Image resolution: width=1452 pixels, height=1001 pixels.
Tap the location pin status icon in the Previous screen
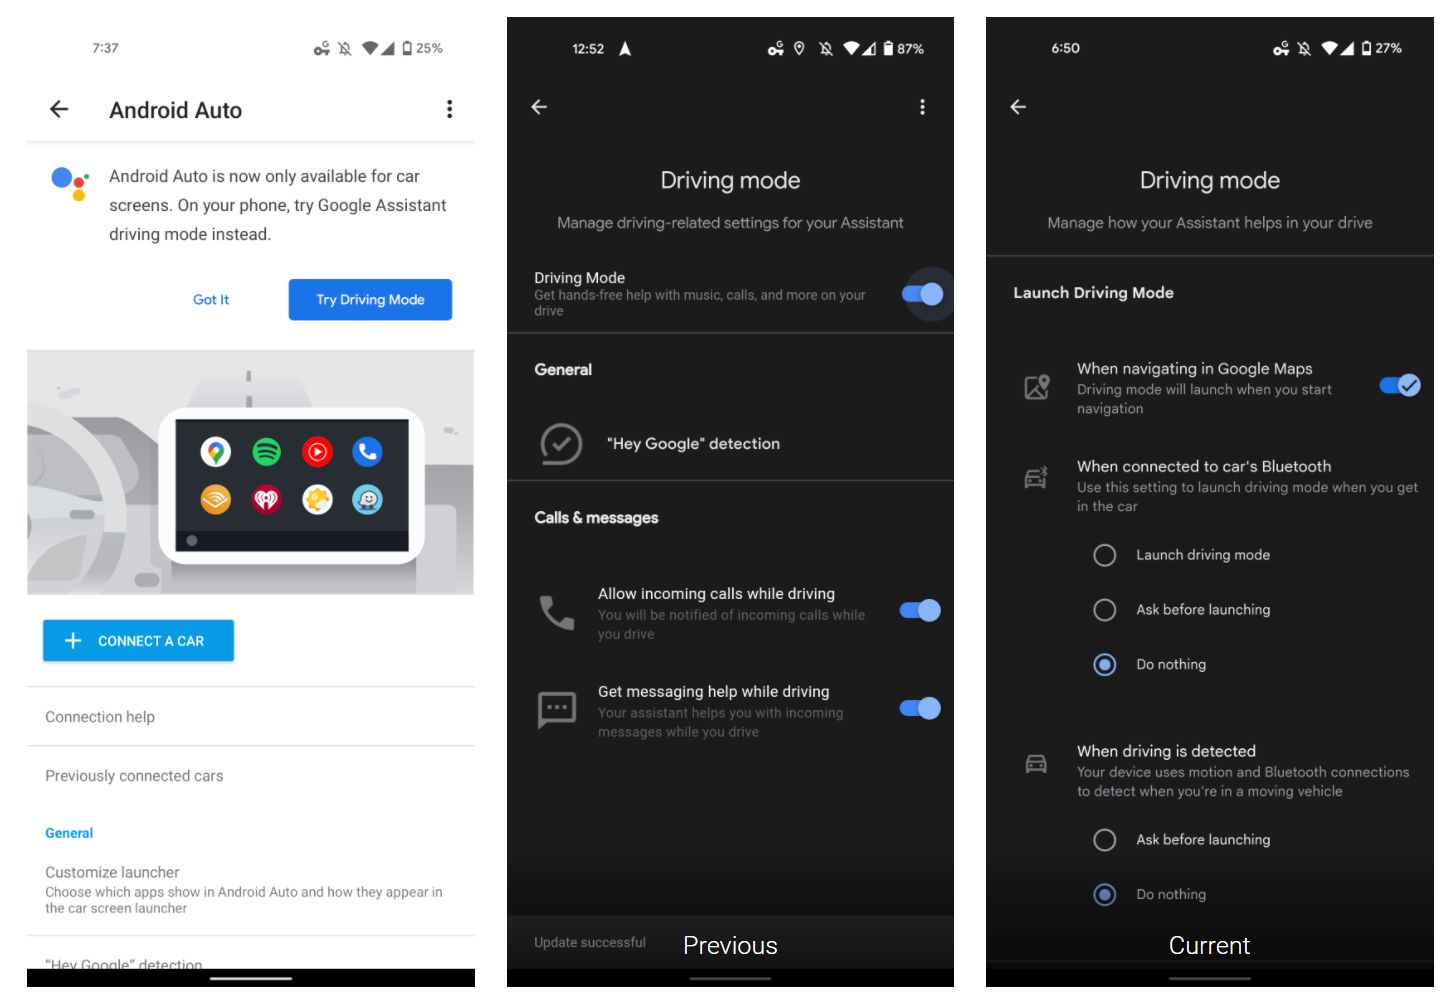point(799,48)
